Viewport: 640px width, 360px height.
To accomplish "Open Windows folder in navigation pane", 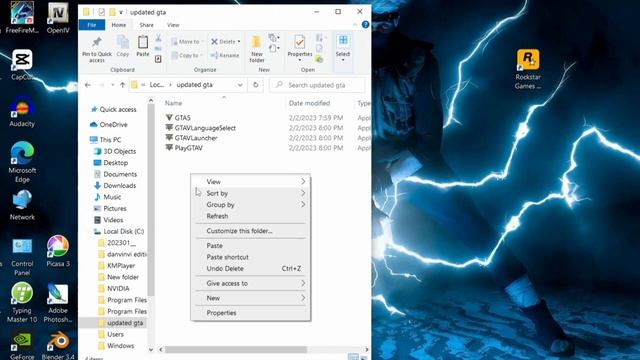I will [116, 346].
